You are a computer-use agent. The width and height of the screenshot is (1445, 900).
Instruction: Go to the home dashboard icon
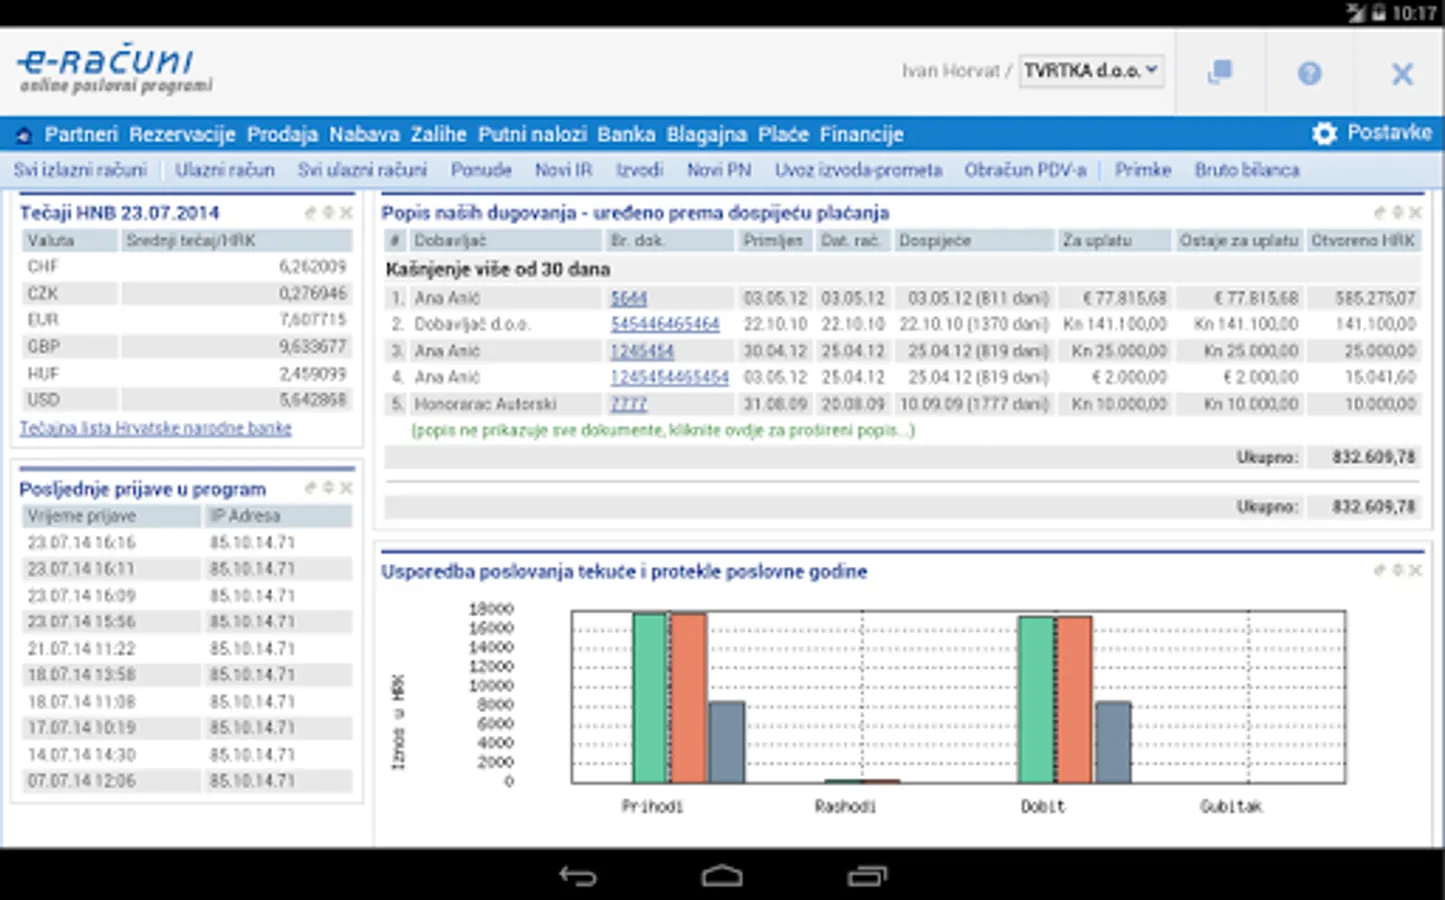coord(24,134)
